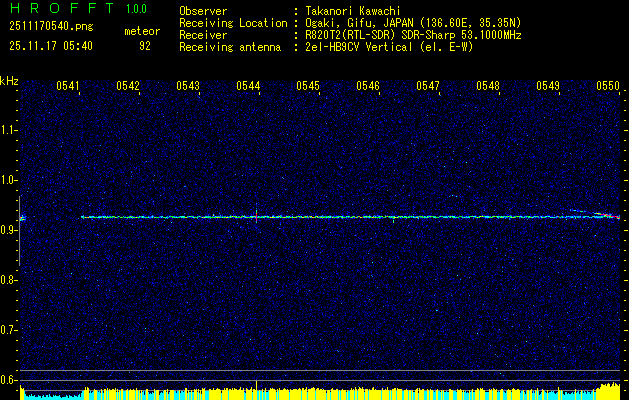
Task: Click the vertical grey bar beside 0.9 kHz
Action: click(x=19, y=231)
